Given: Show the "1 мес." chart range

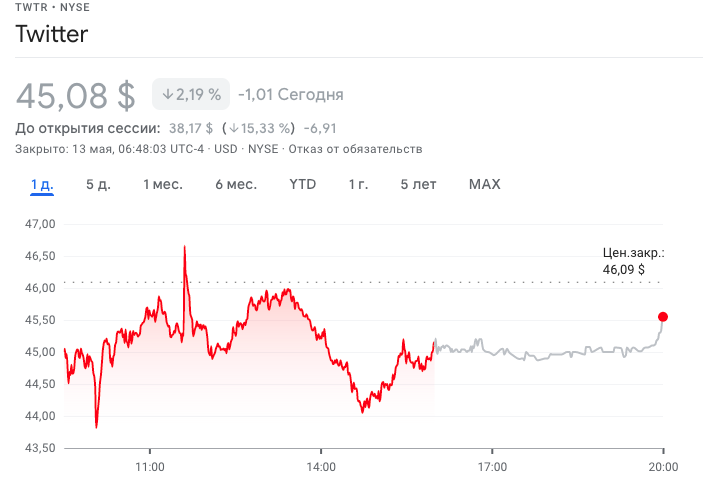Looking at the screenshot, I should [x=163, y=184].
